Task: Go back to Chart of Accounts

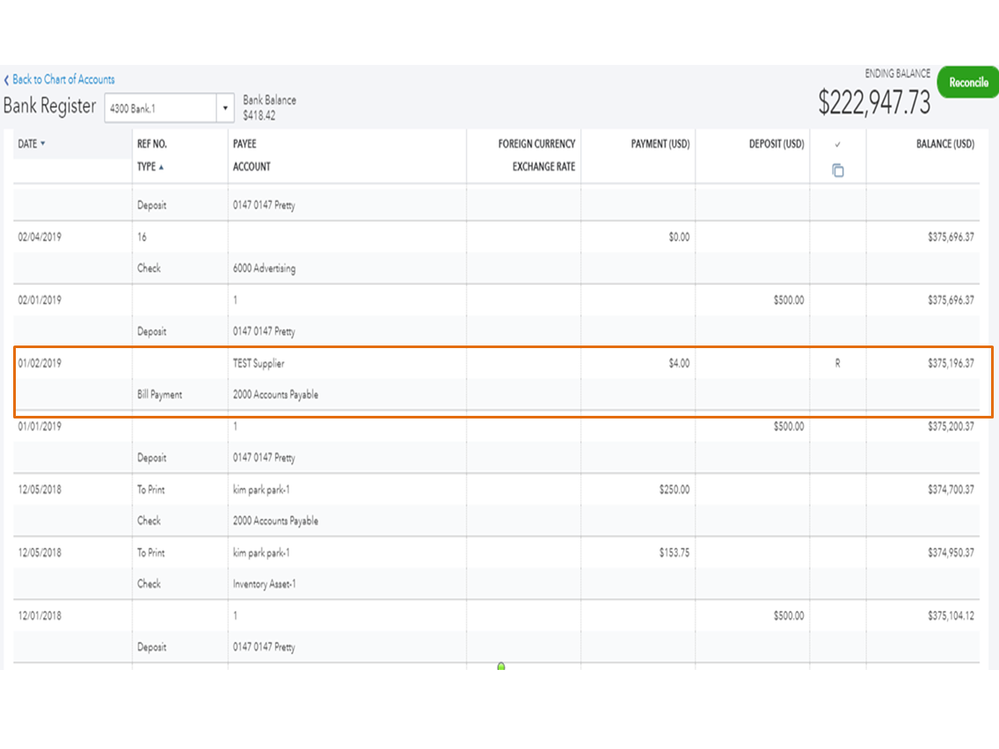Action: click(x=63, y=80)
